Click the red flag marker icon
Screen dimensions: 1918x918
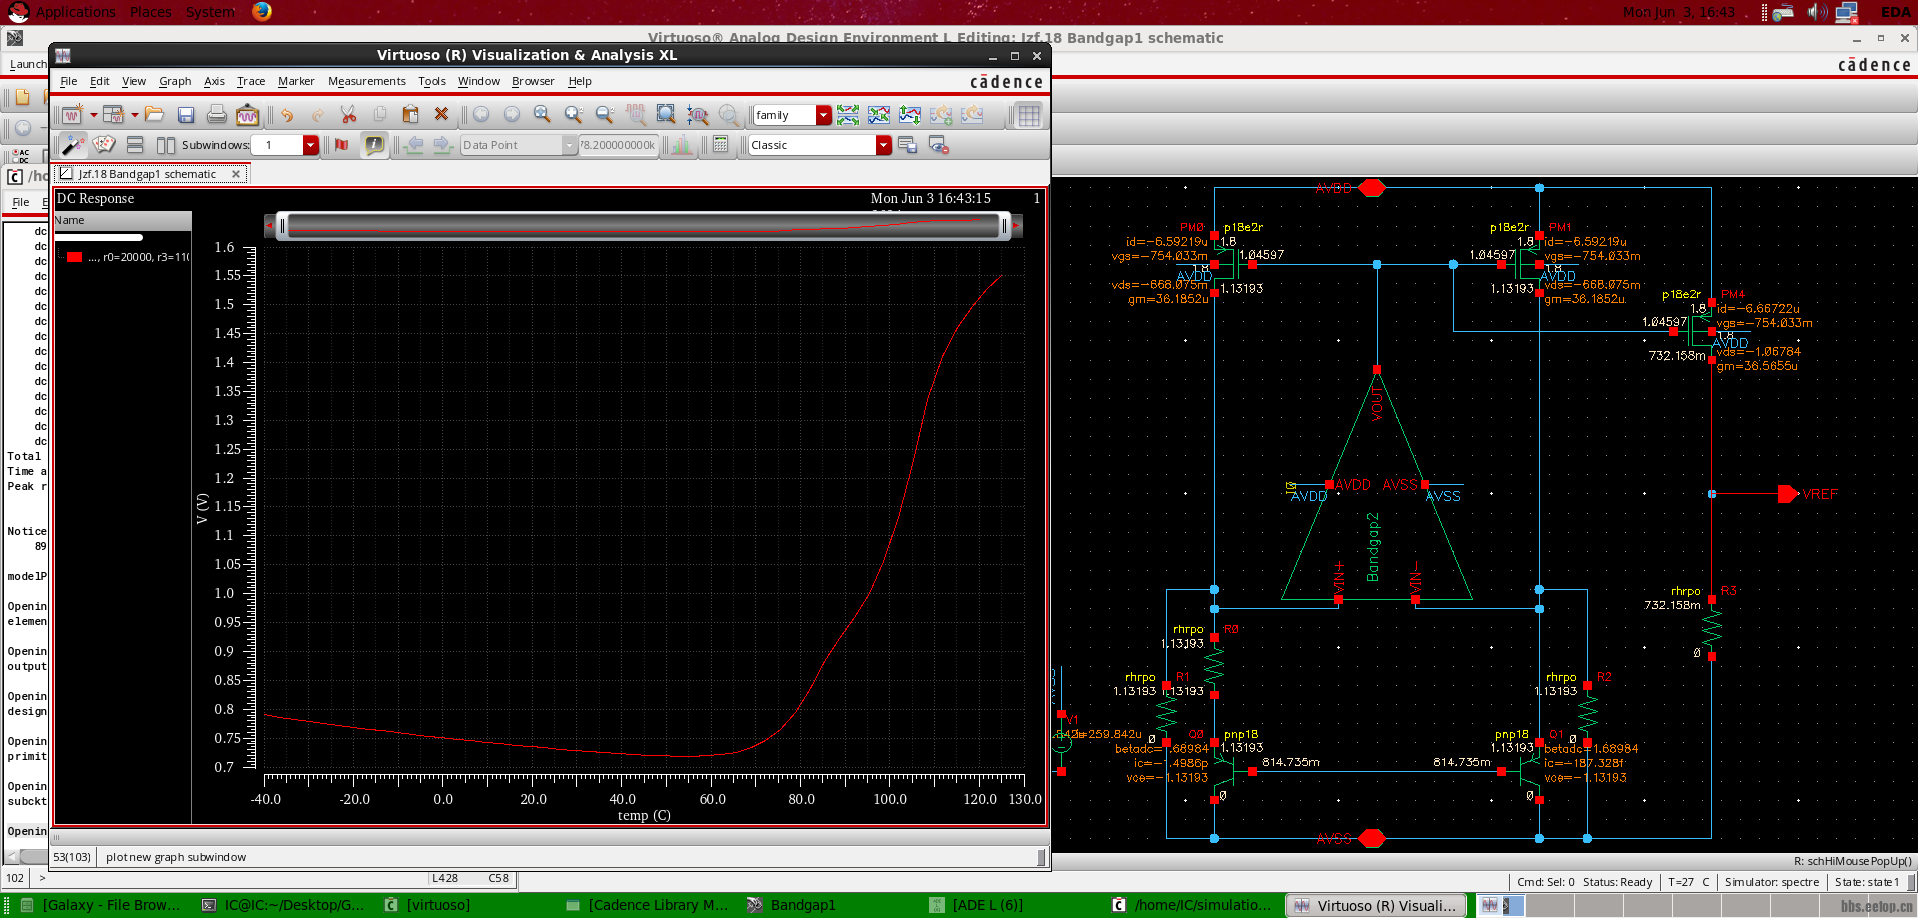point(342,145)
